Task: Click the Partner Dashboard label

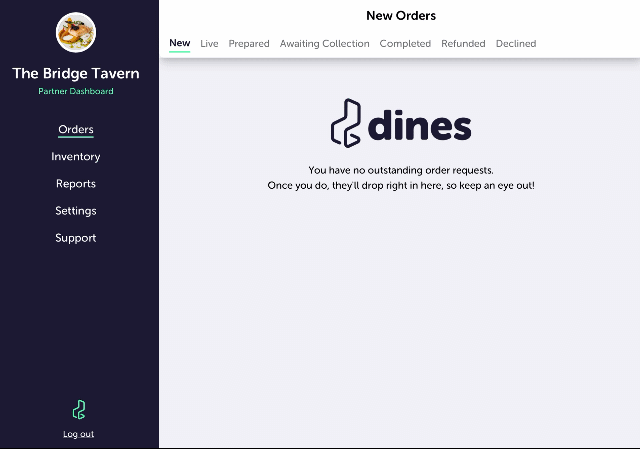Action: click(76, 91)
